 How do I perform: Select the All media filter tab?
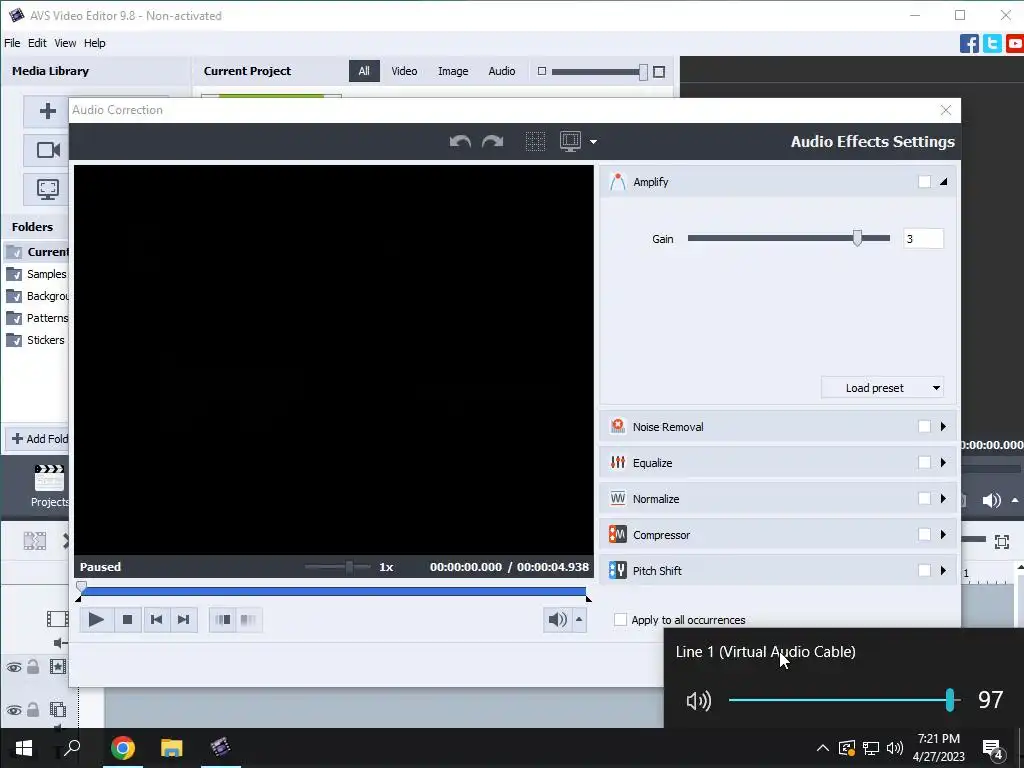(x=364, y=71)
